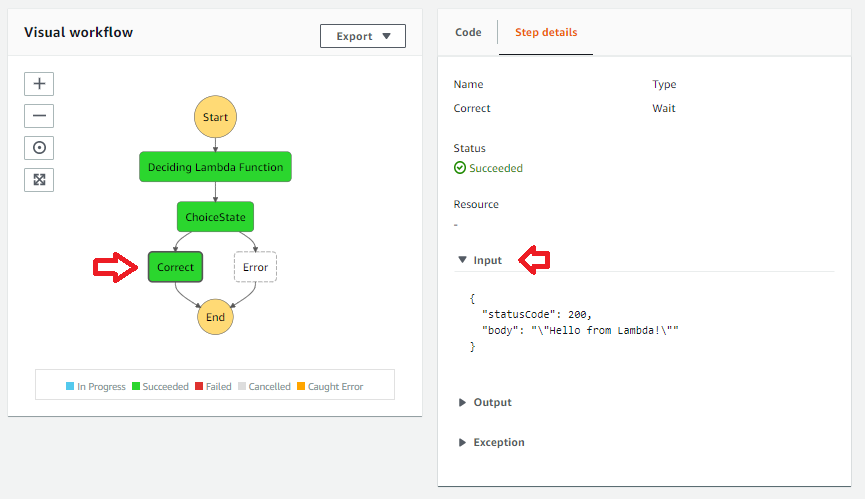
Task: Click the fit-to-screen expand icon
Action: click(x=39, y=180)
